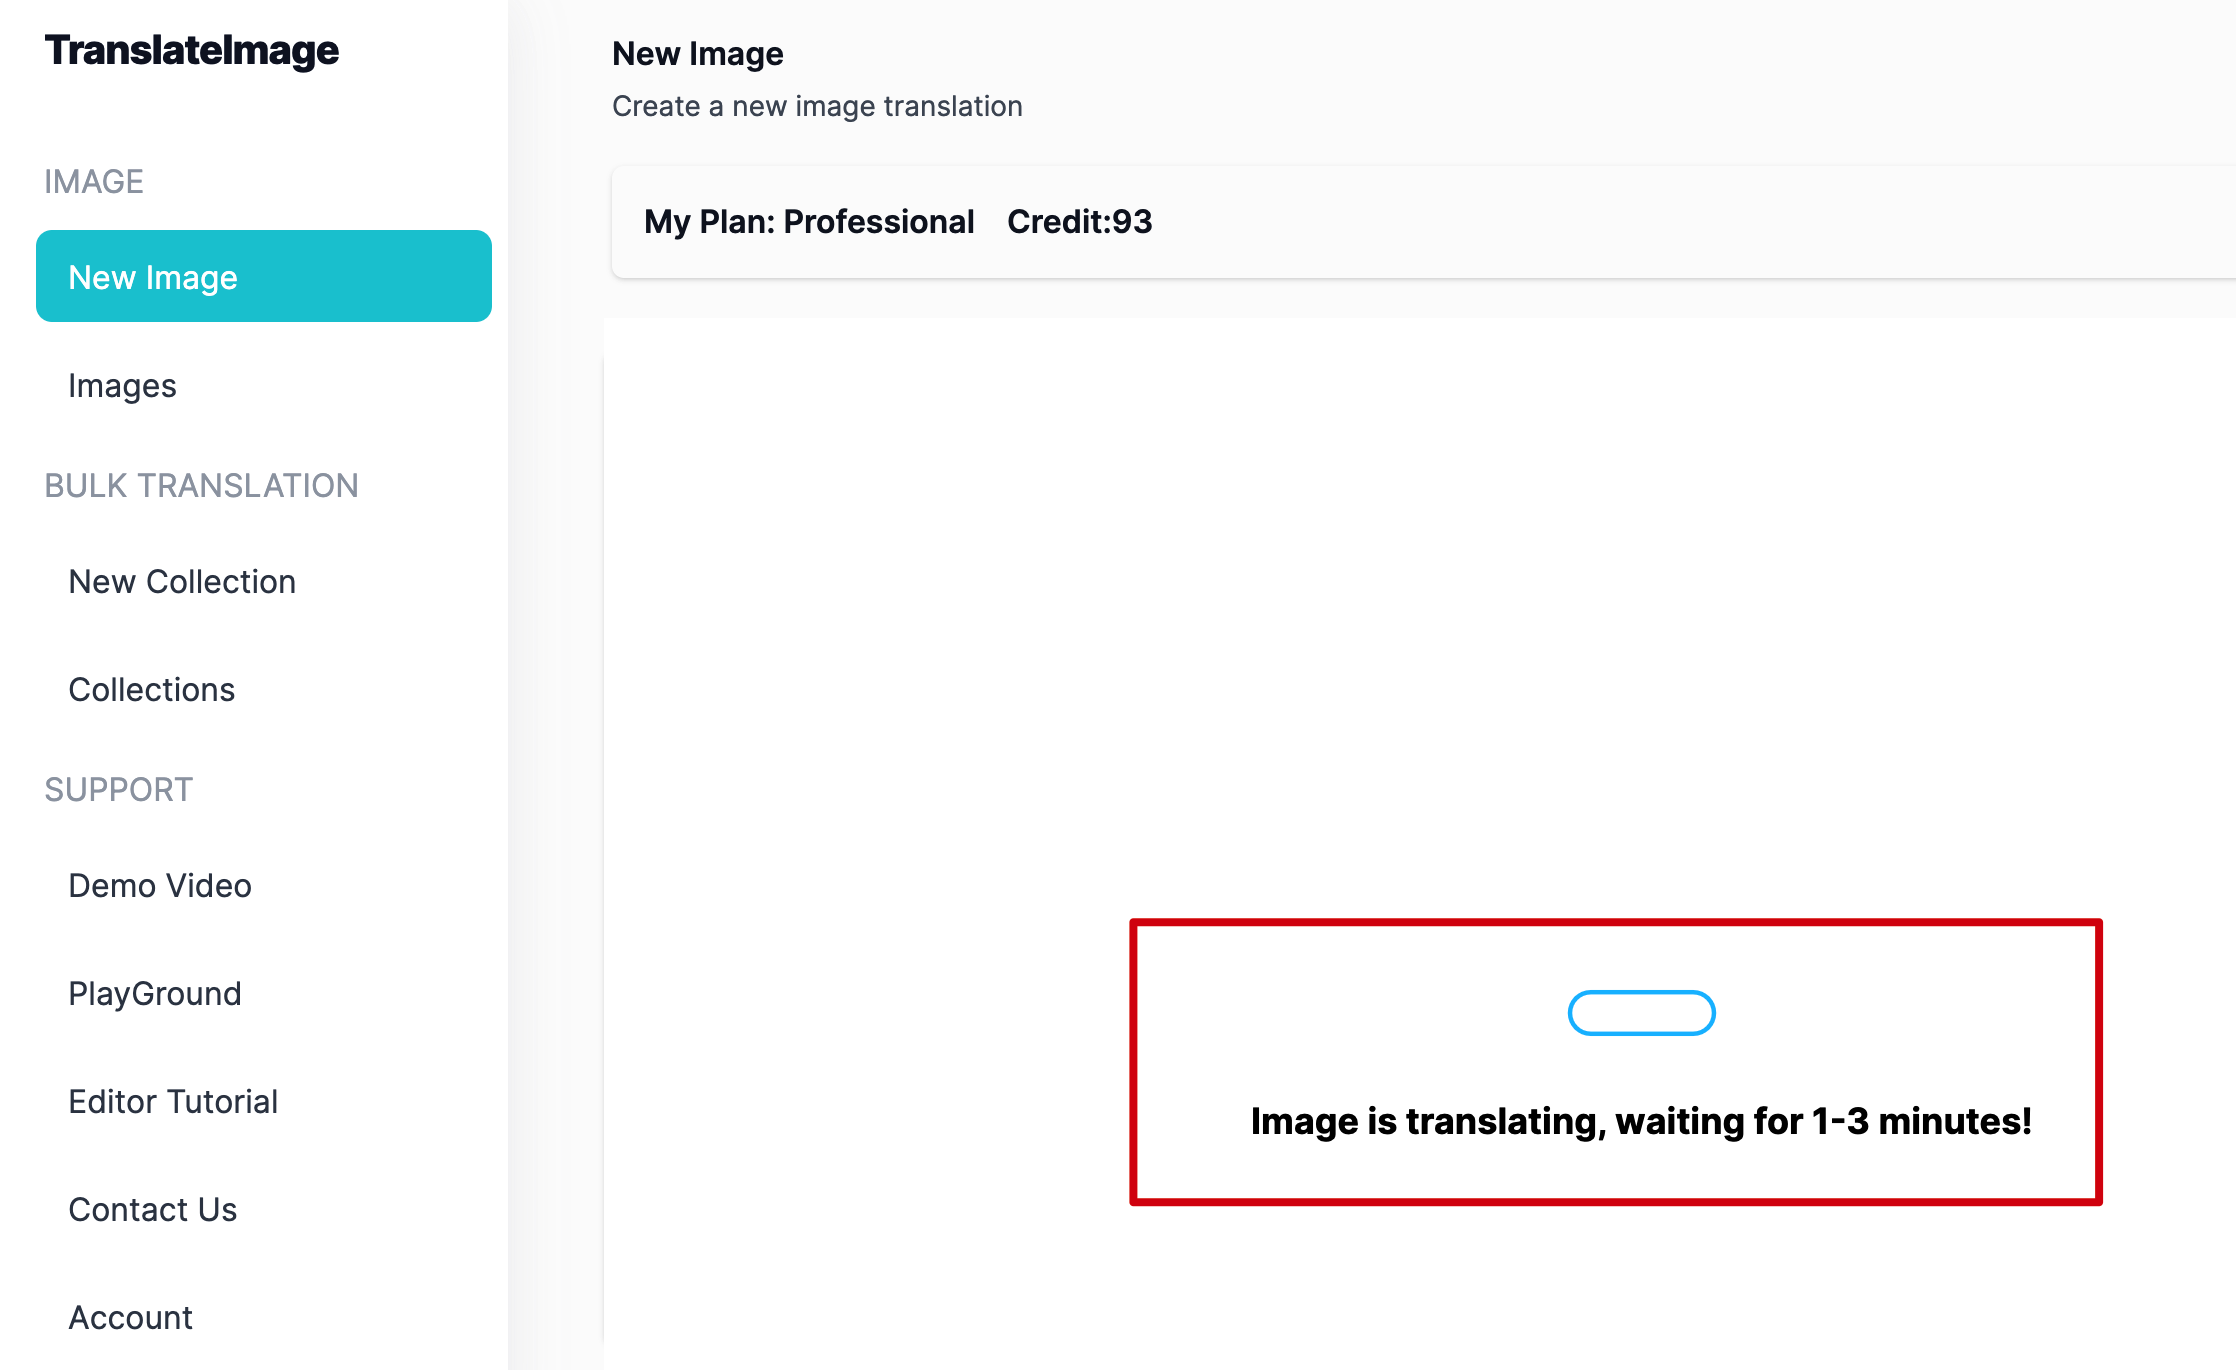Screen dimensions: 2236x1370
Task: Open the Collections icon
Action: click(x=149, y=688)
